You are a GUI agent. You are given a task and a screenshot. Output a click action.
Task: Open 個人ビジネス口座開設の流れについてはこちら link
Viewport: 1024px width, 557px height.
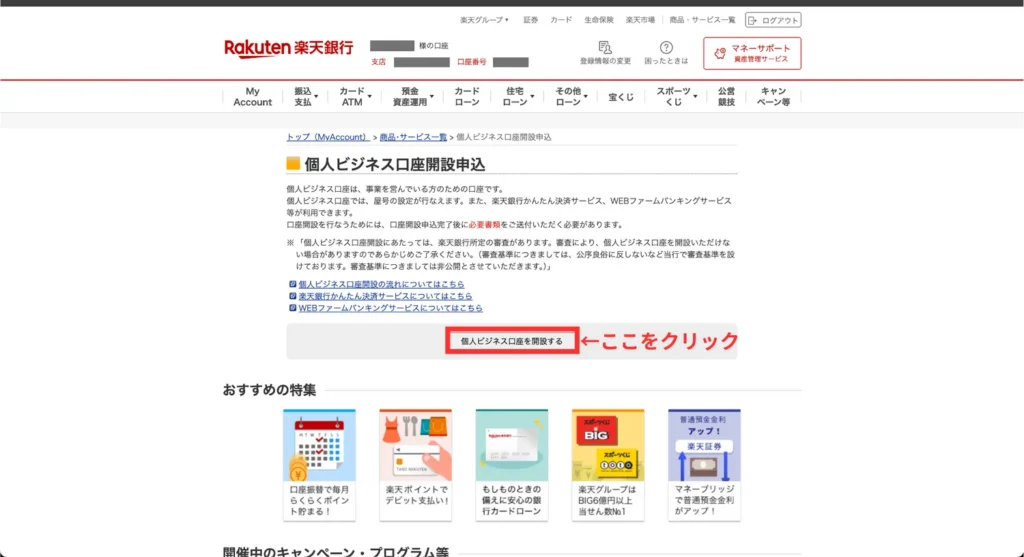tap(381, 284)
